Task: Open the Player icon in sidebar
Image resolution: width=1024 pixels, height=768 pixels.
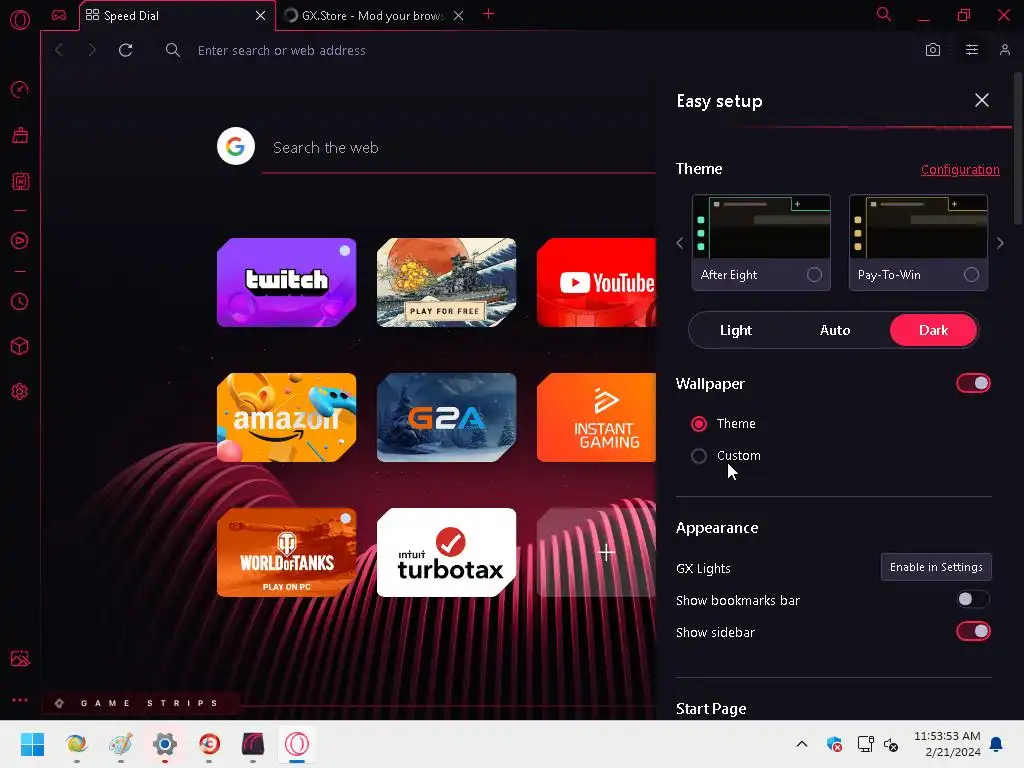Action: (20, 241)
